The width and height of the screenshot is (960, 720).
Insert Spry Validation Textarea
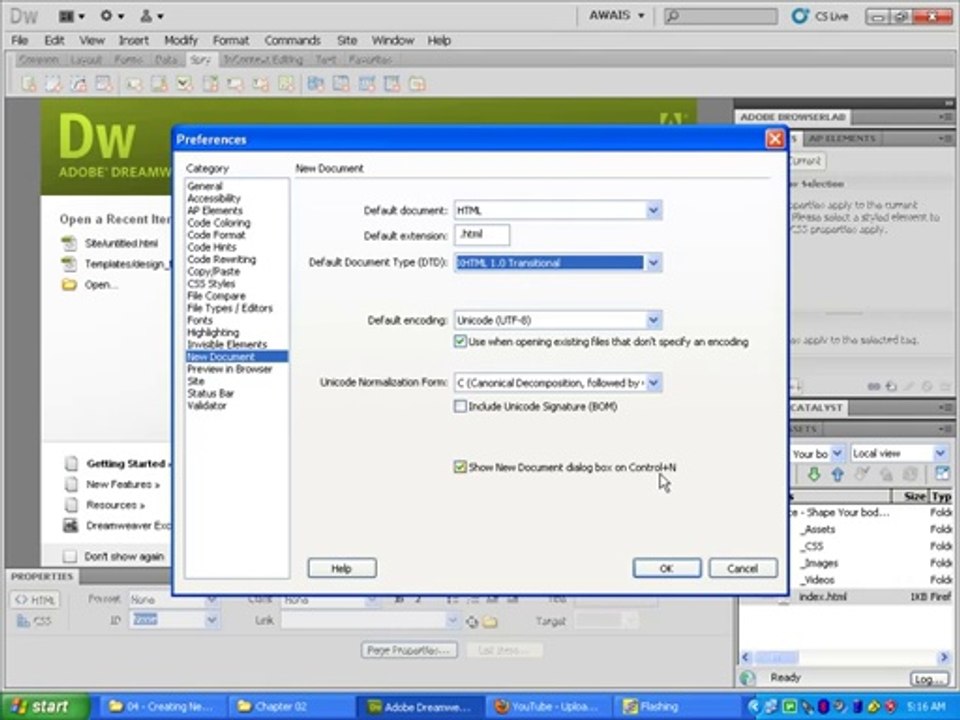point(159,84)
